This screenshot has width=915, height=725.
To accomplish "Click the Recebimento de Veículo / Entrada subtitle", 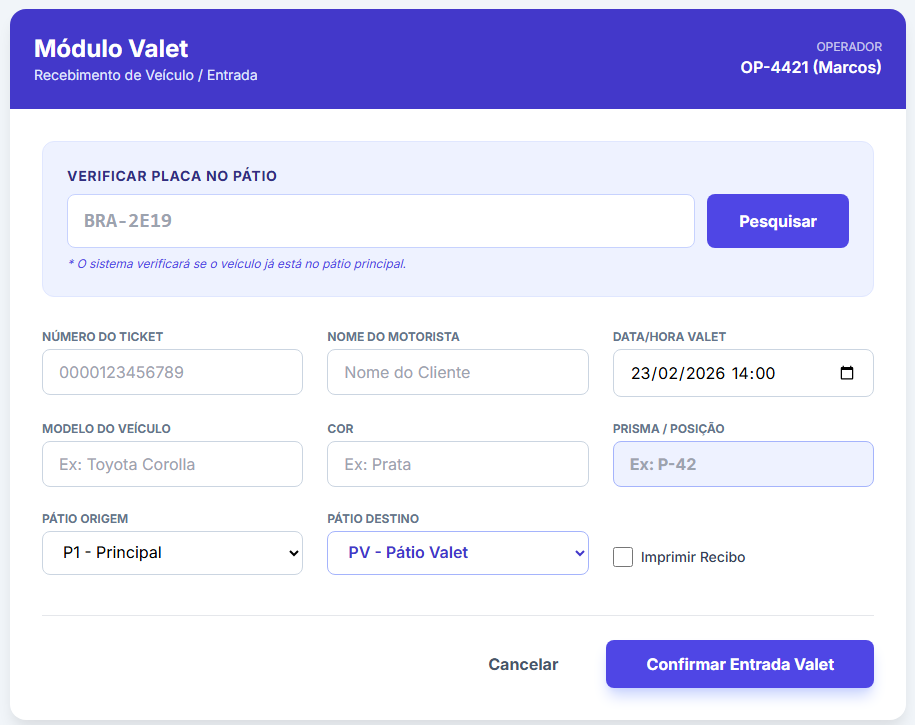I will (146, 75).
